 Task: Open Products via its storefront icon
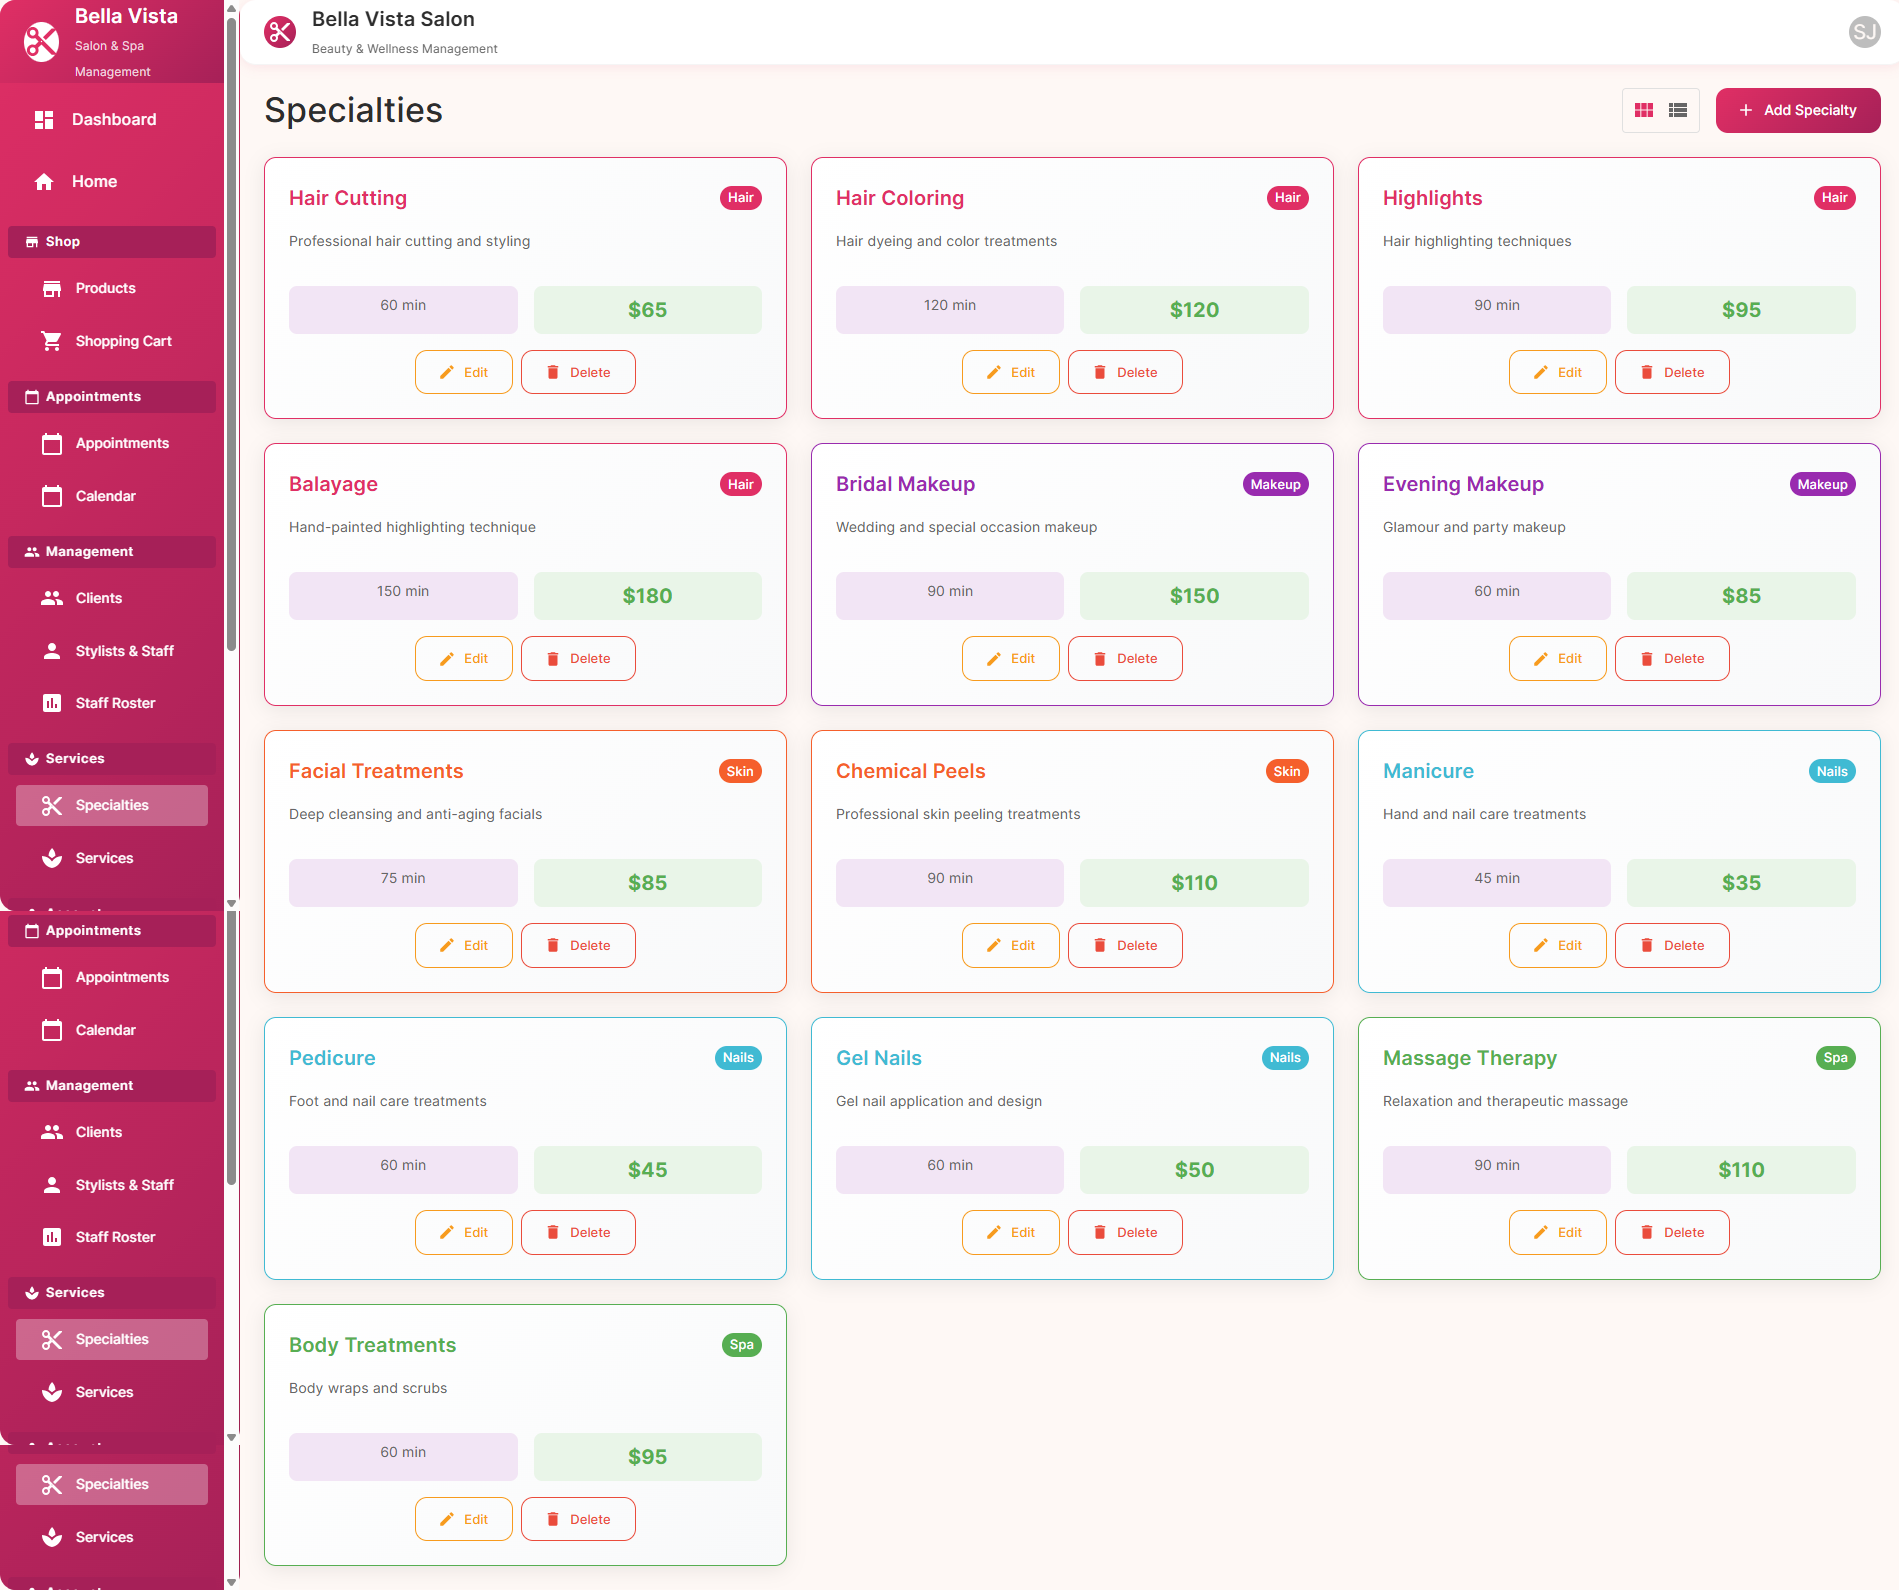52,289
